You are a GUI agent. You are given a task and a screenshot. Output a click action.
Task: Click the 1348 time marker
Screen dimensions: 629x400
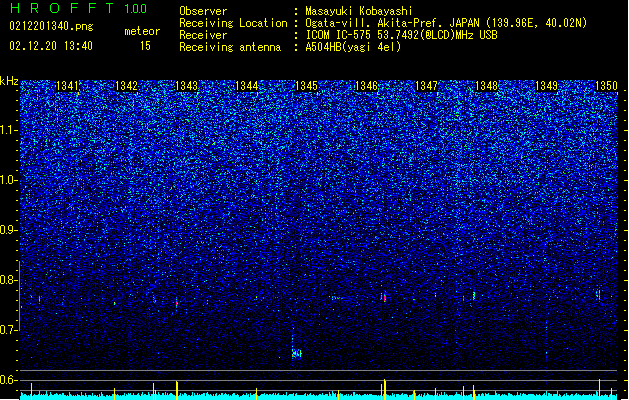tap(486, 86)
